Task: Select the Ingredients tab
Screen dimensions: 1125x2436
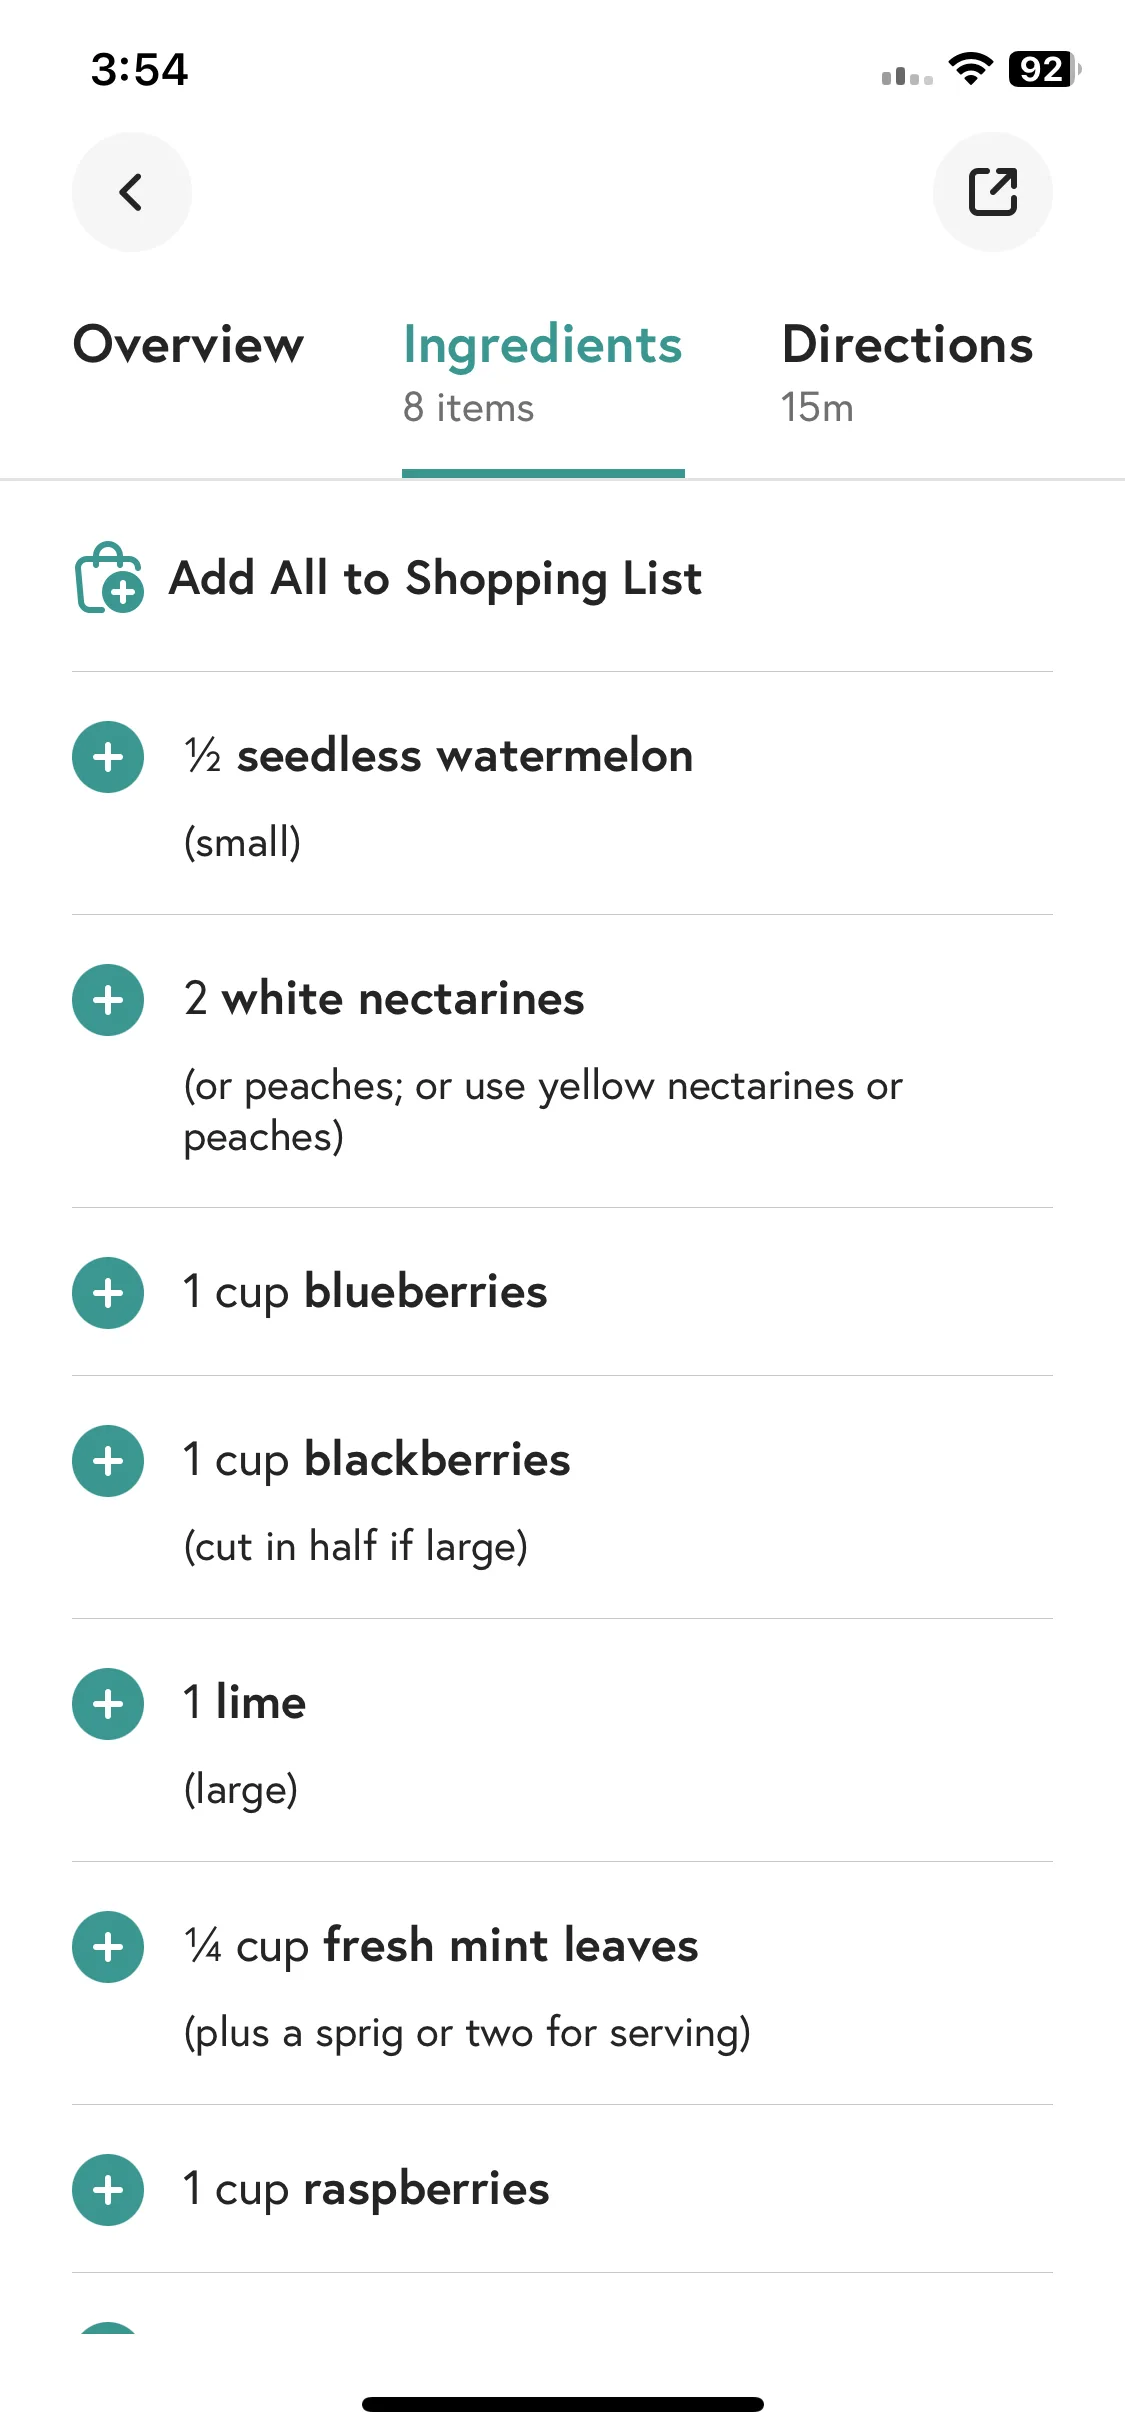Action: (x=543, y=372)
